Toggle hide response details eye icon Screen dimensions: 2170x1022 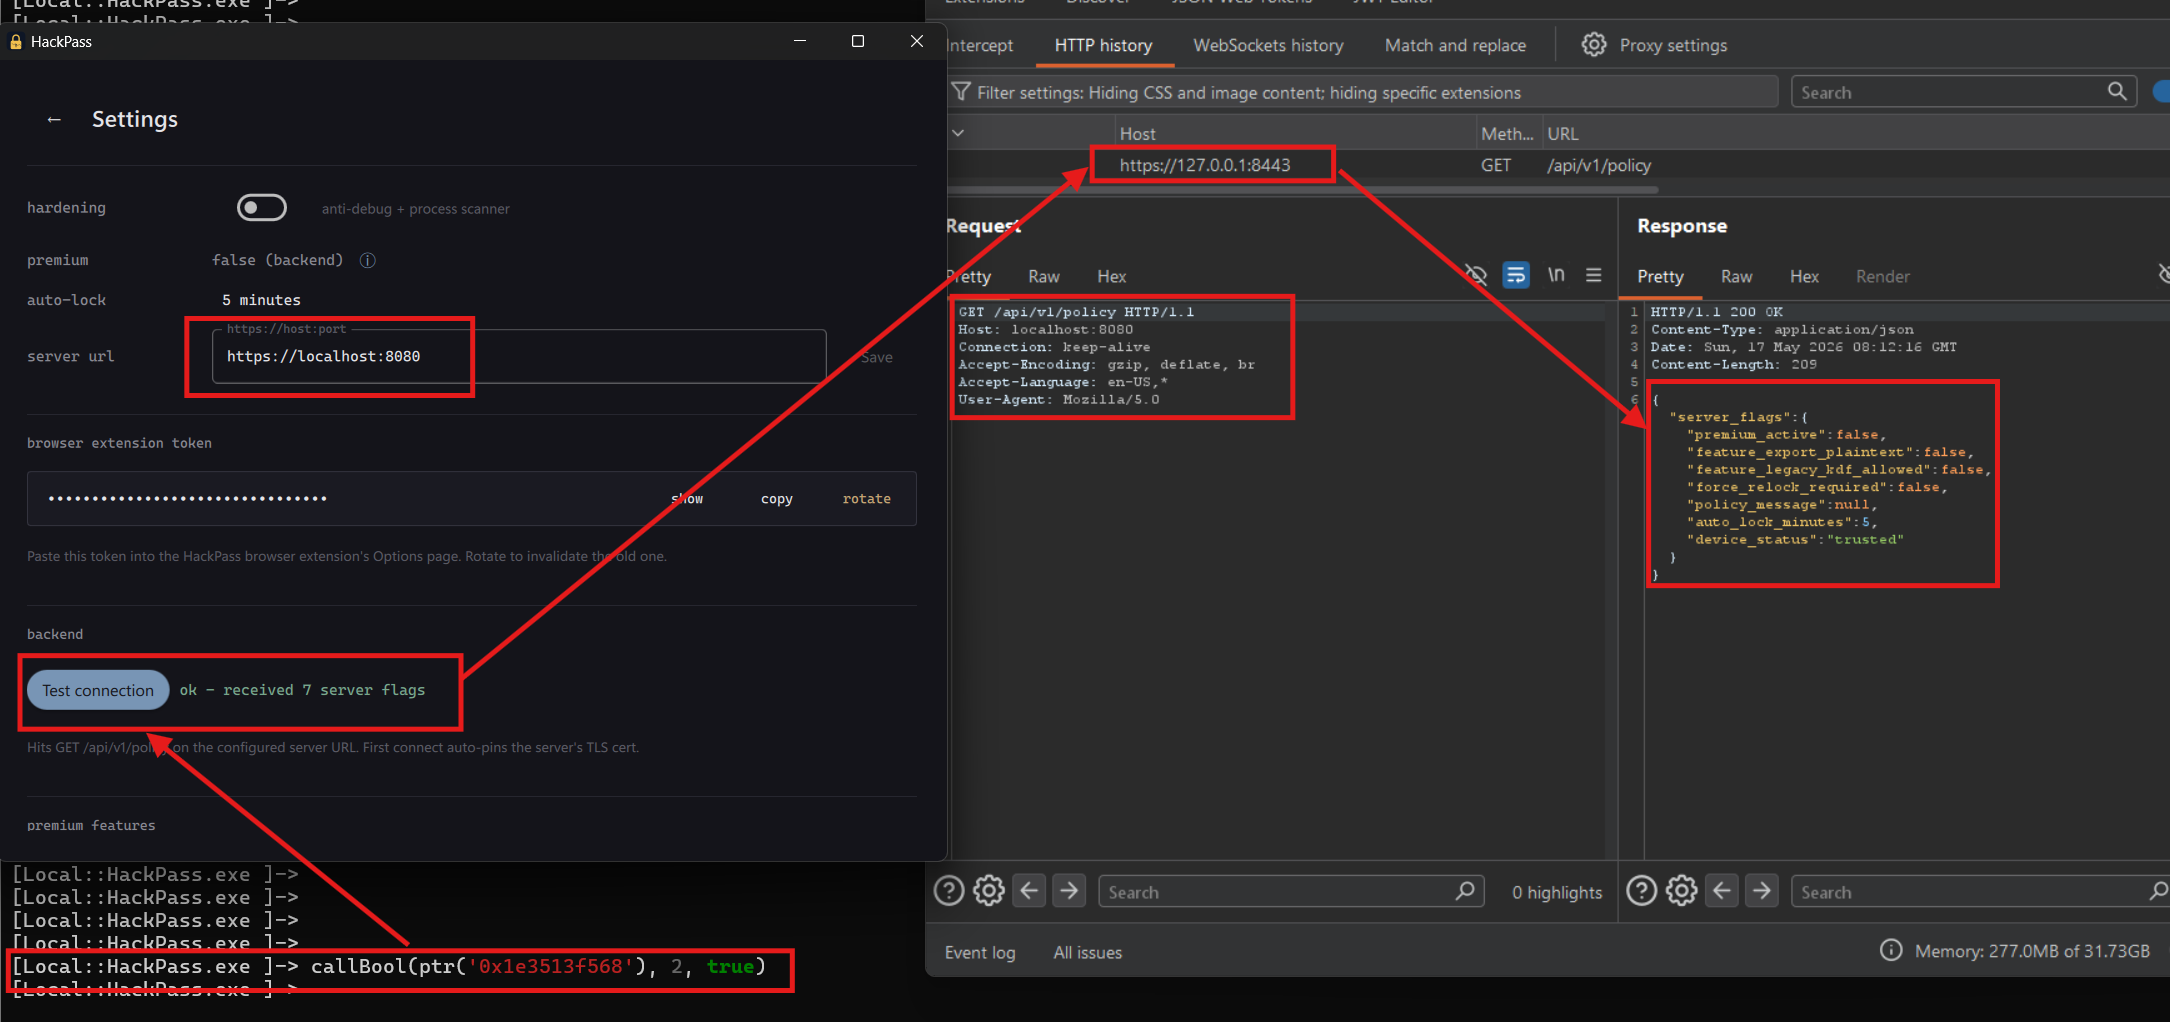coord(2164,274)
